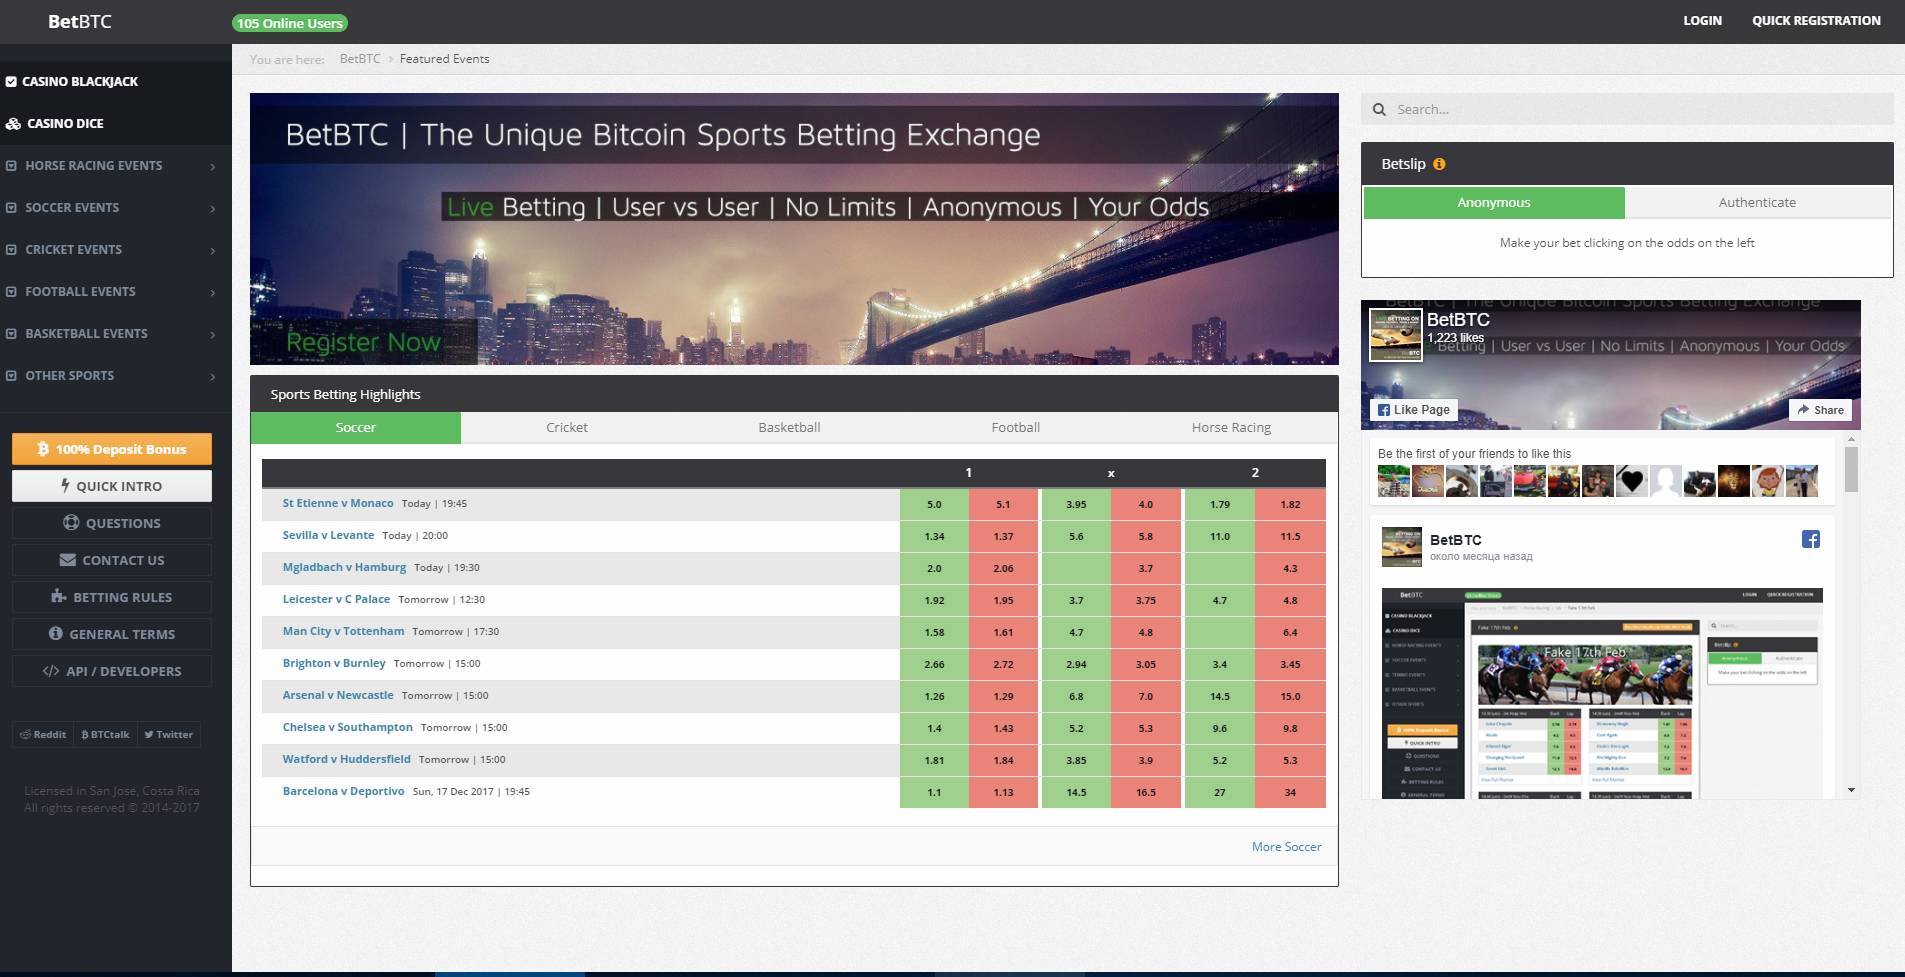The width and height of the screenshot is (1905, 977).
Task: Click the Betslip info icon
Action: pos(1439,164)
